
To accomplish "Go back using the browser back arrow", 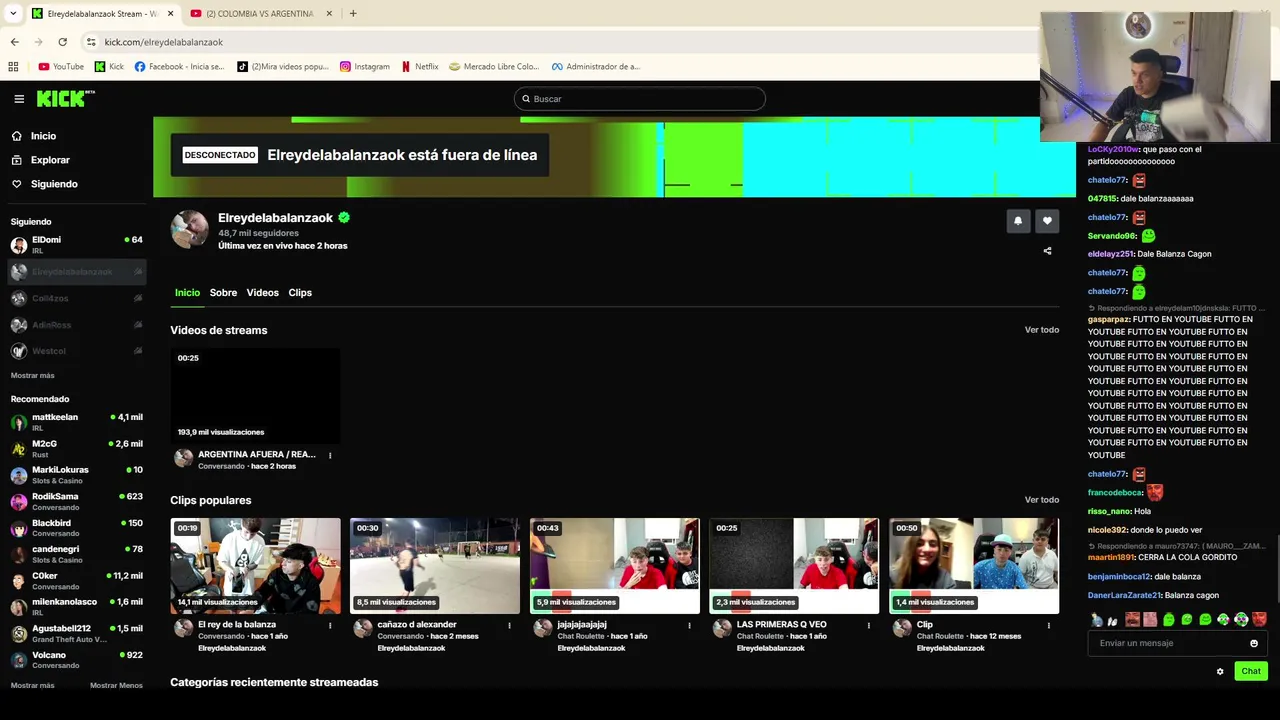I will pyautogui.click(x=14, y=42).
